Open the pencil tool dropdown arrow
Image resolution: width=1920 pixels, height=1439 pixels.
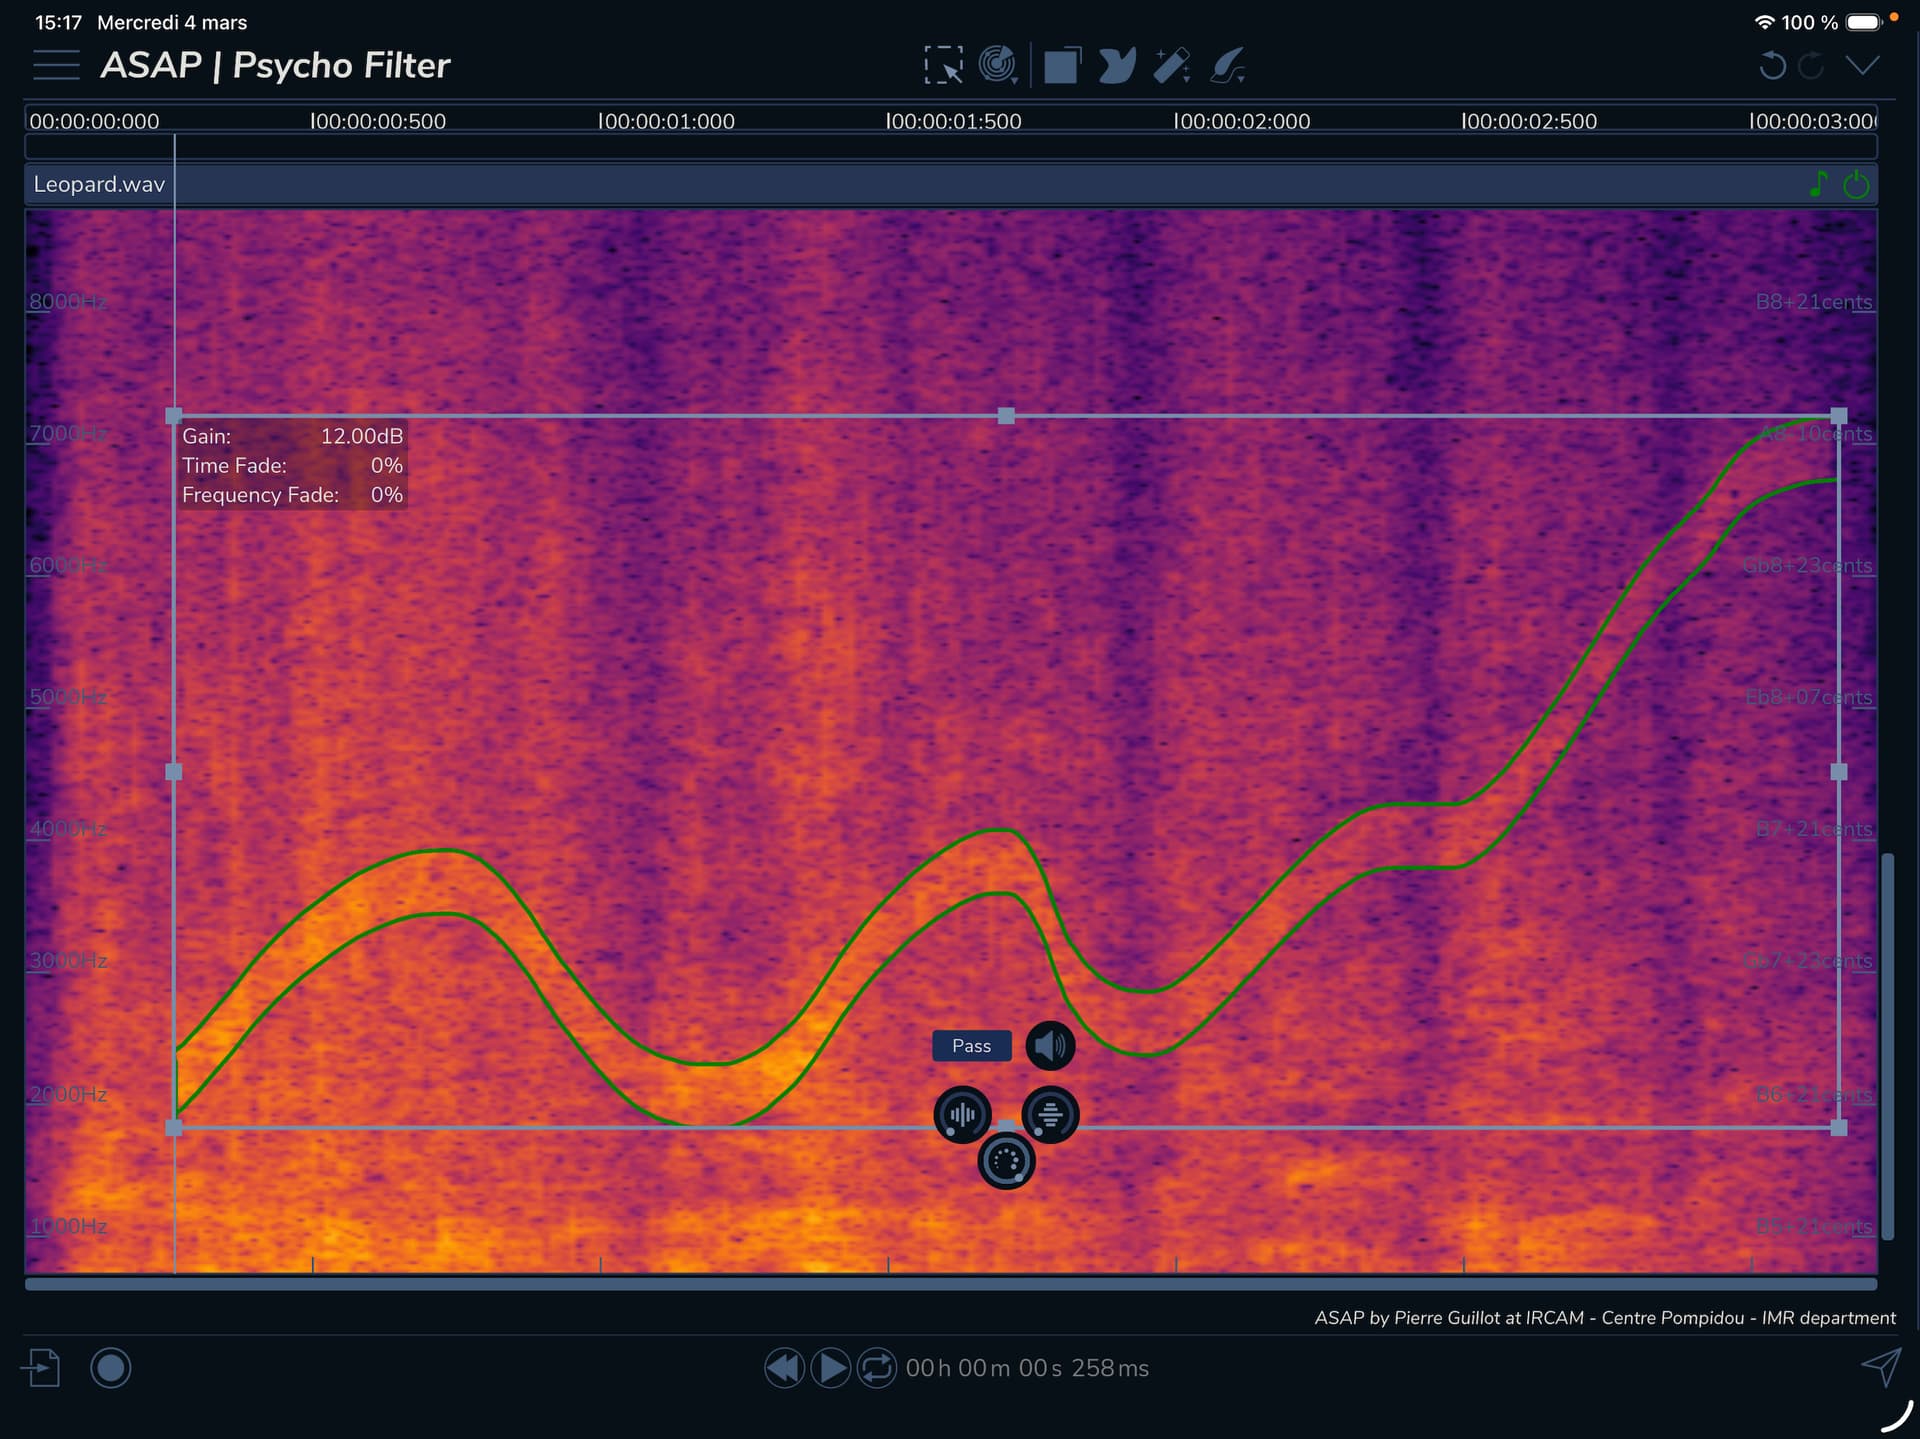coord(1186,78)
